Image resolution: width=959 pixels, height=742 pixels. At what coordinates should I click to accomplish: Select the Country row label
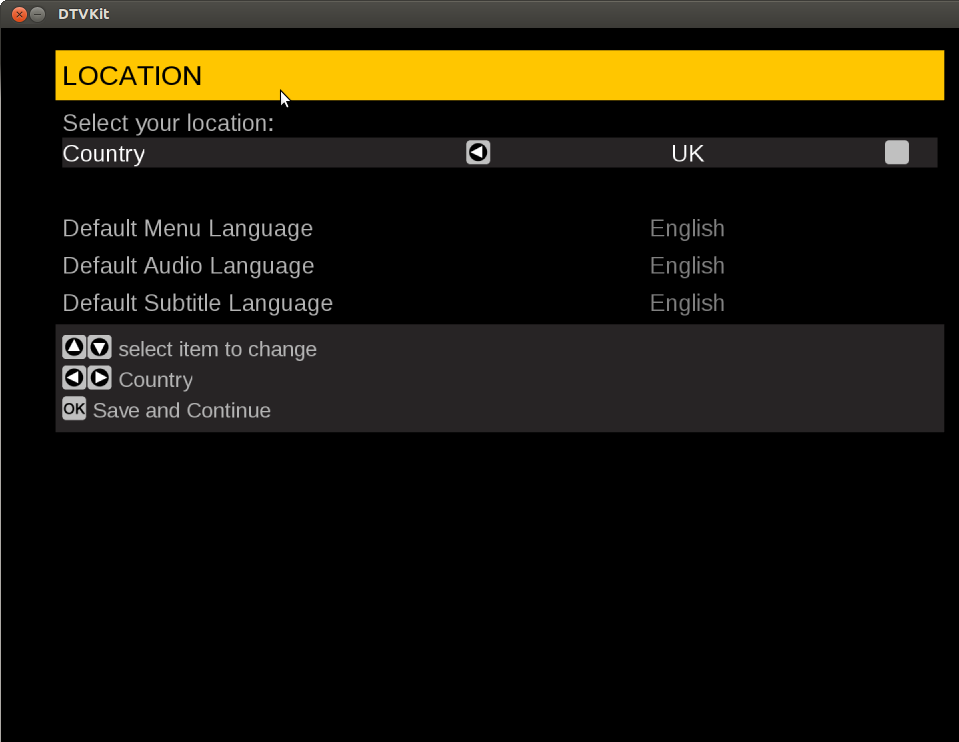click(104, 154)
